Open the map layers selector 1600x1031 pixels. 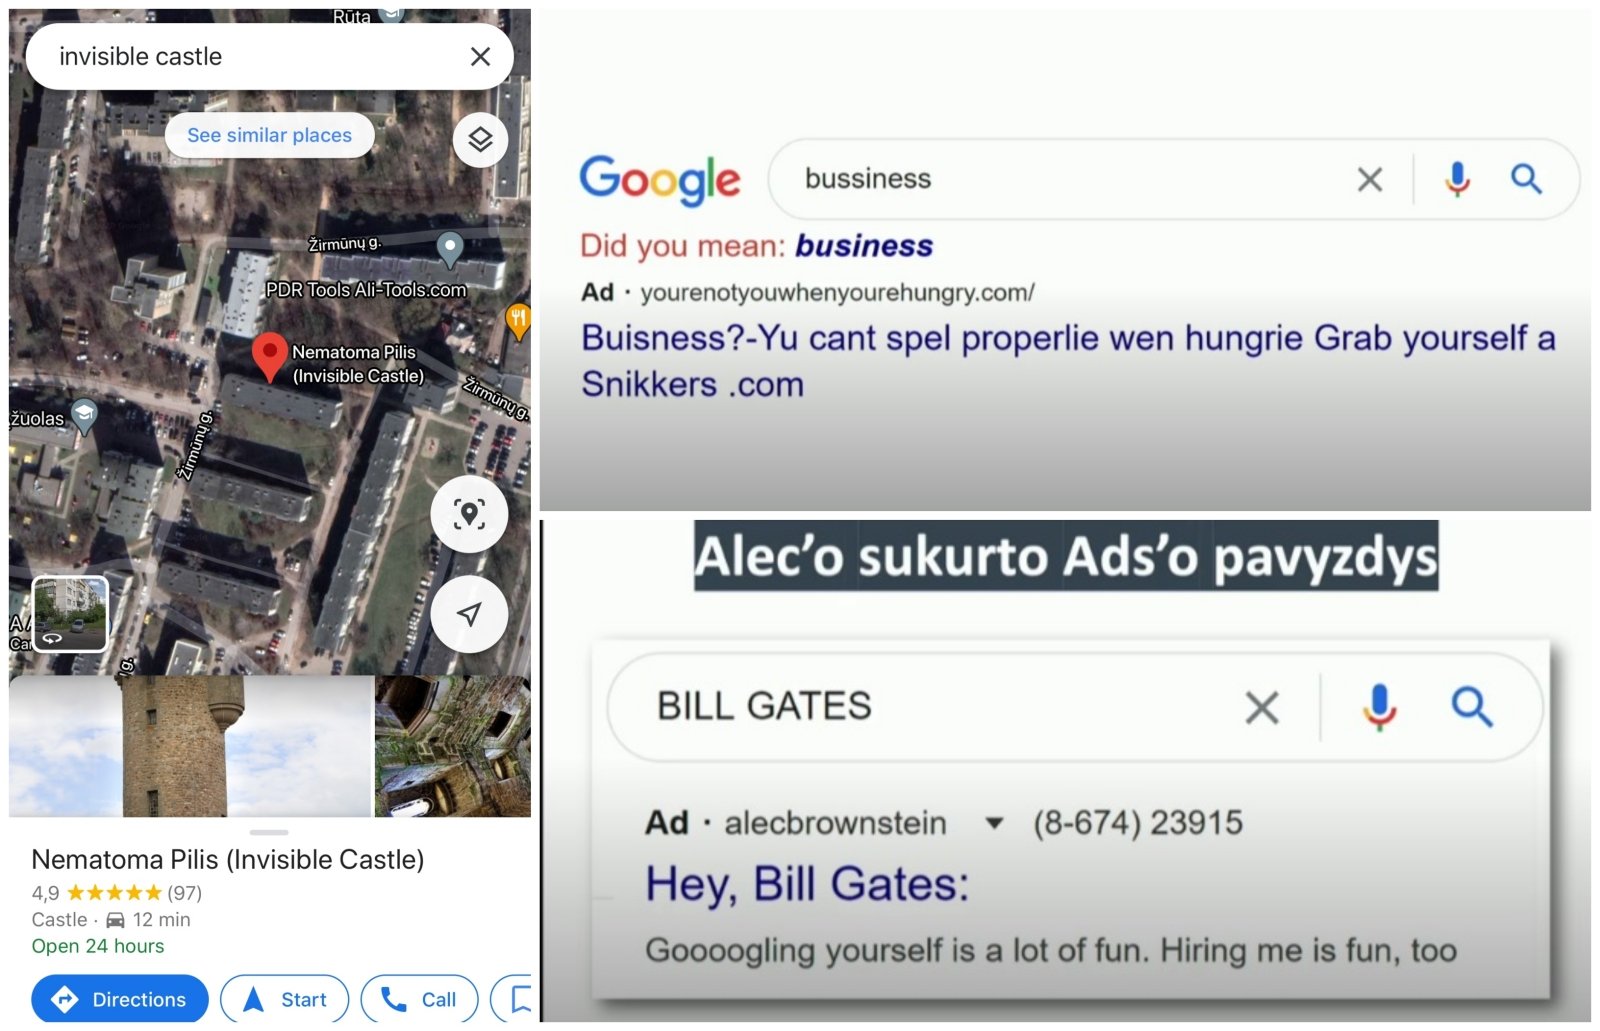click(x=480, y=139)
